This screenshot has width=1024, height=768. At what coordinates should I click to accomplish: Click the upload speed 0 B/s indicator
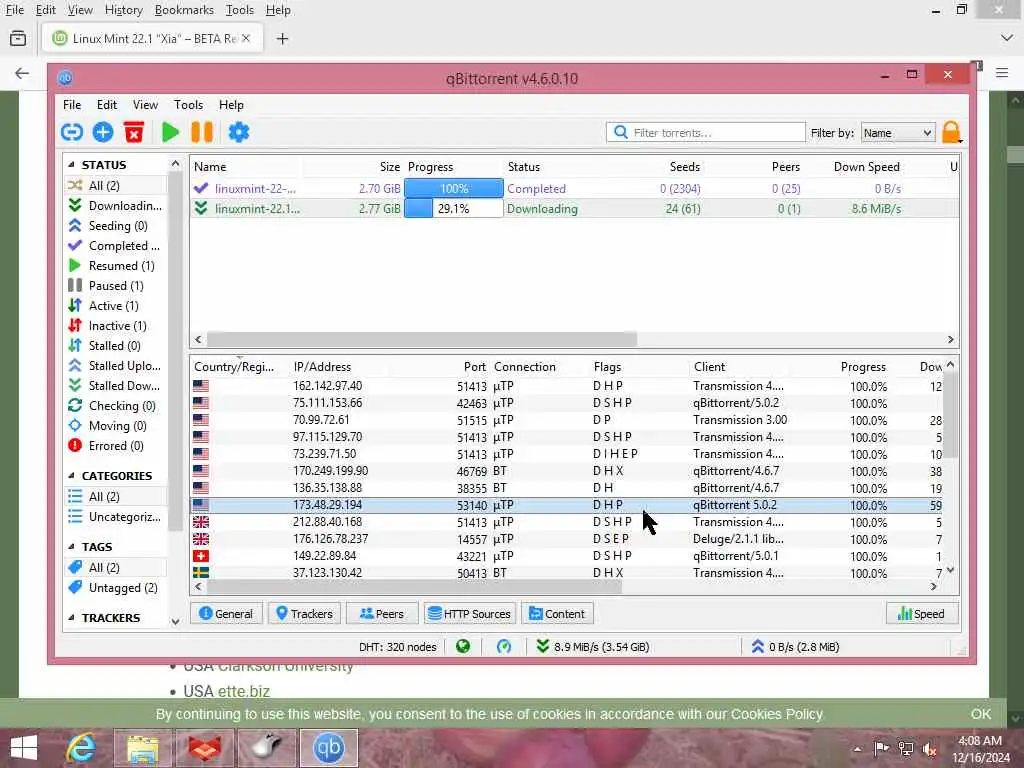795,647
